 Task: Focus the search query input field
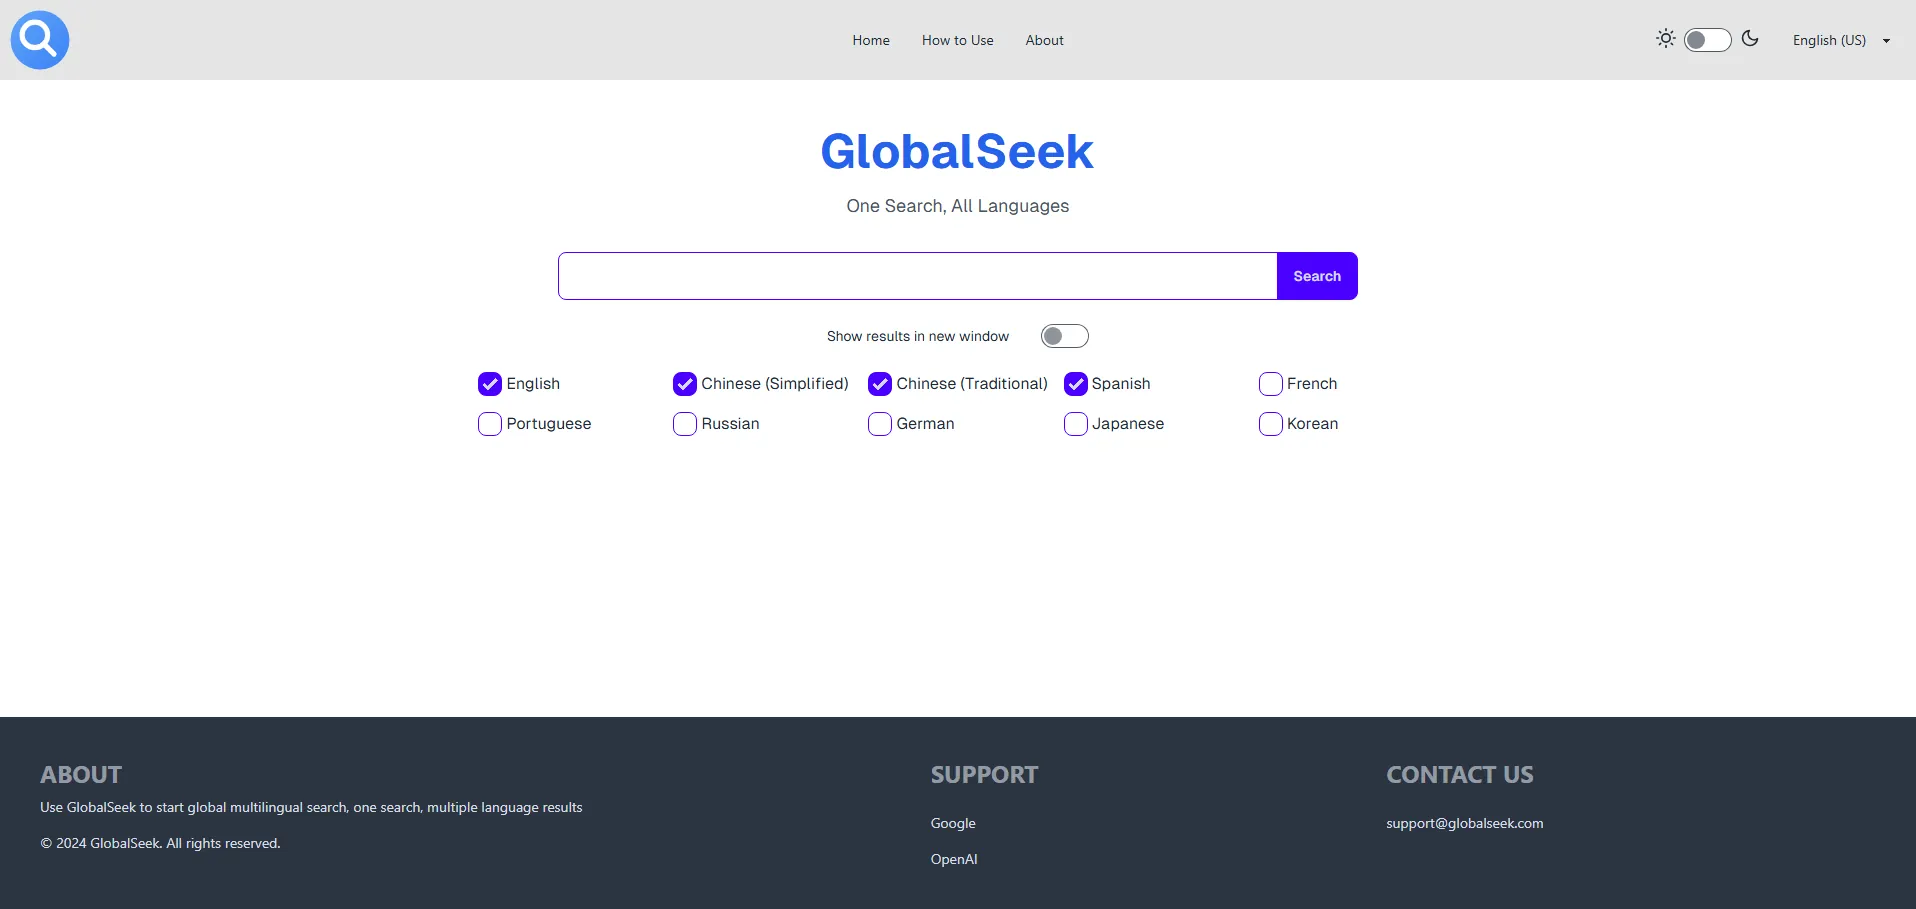(x=917, y=276)
